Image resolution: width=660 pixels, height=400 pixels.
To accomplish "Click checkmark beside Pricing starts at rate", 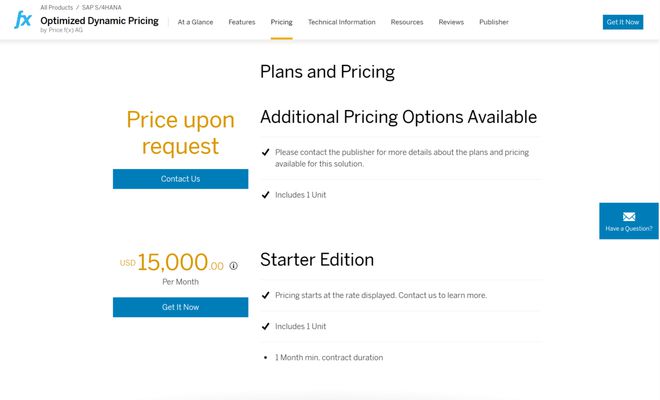I will point(266,296).
